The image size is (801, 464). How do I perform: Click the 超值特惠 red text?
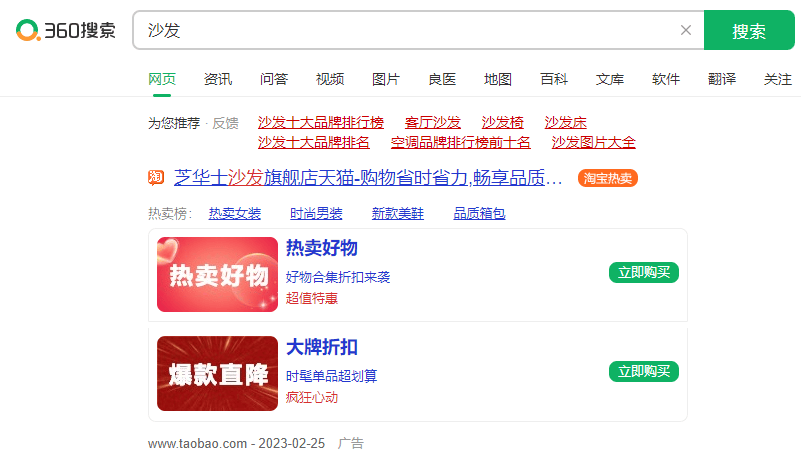click(312, 298)
